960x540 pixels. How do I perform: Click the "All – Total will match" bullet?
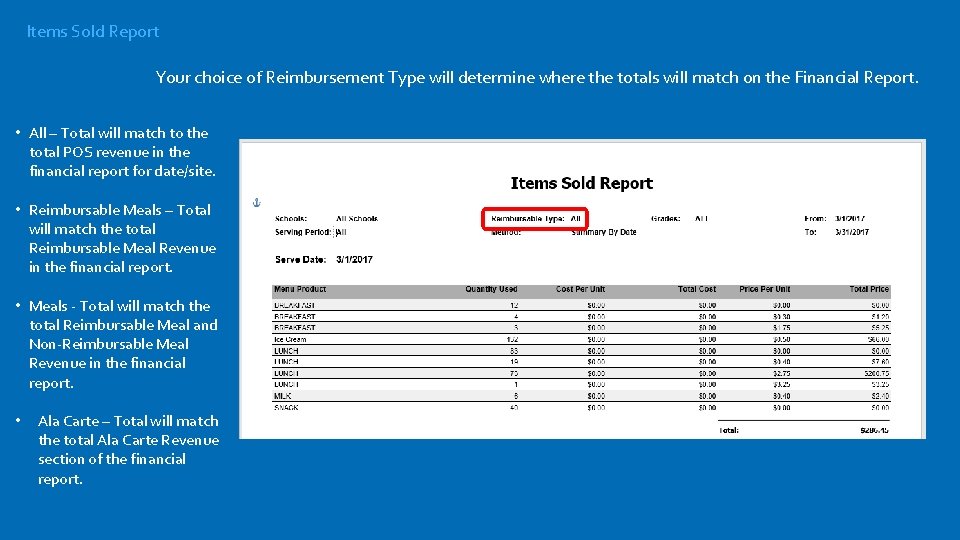point(122,152)
